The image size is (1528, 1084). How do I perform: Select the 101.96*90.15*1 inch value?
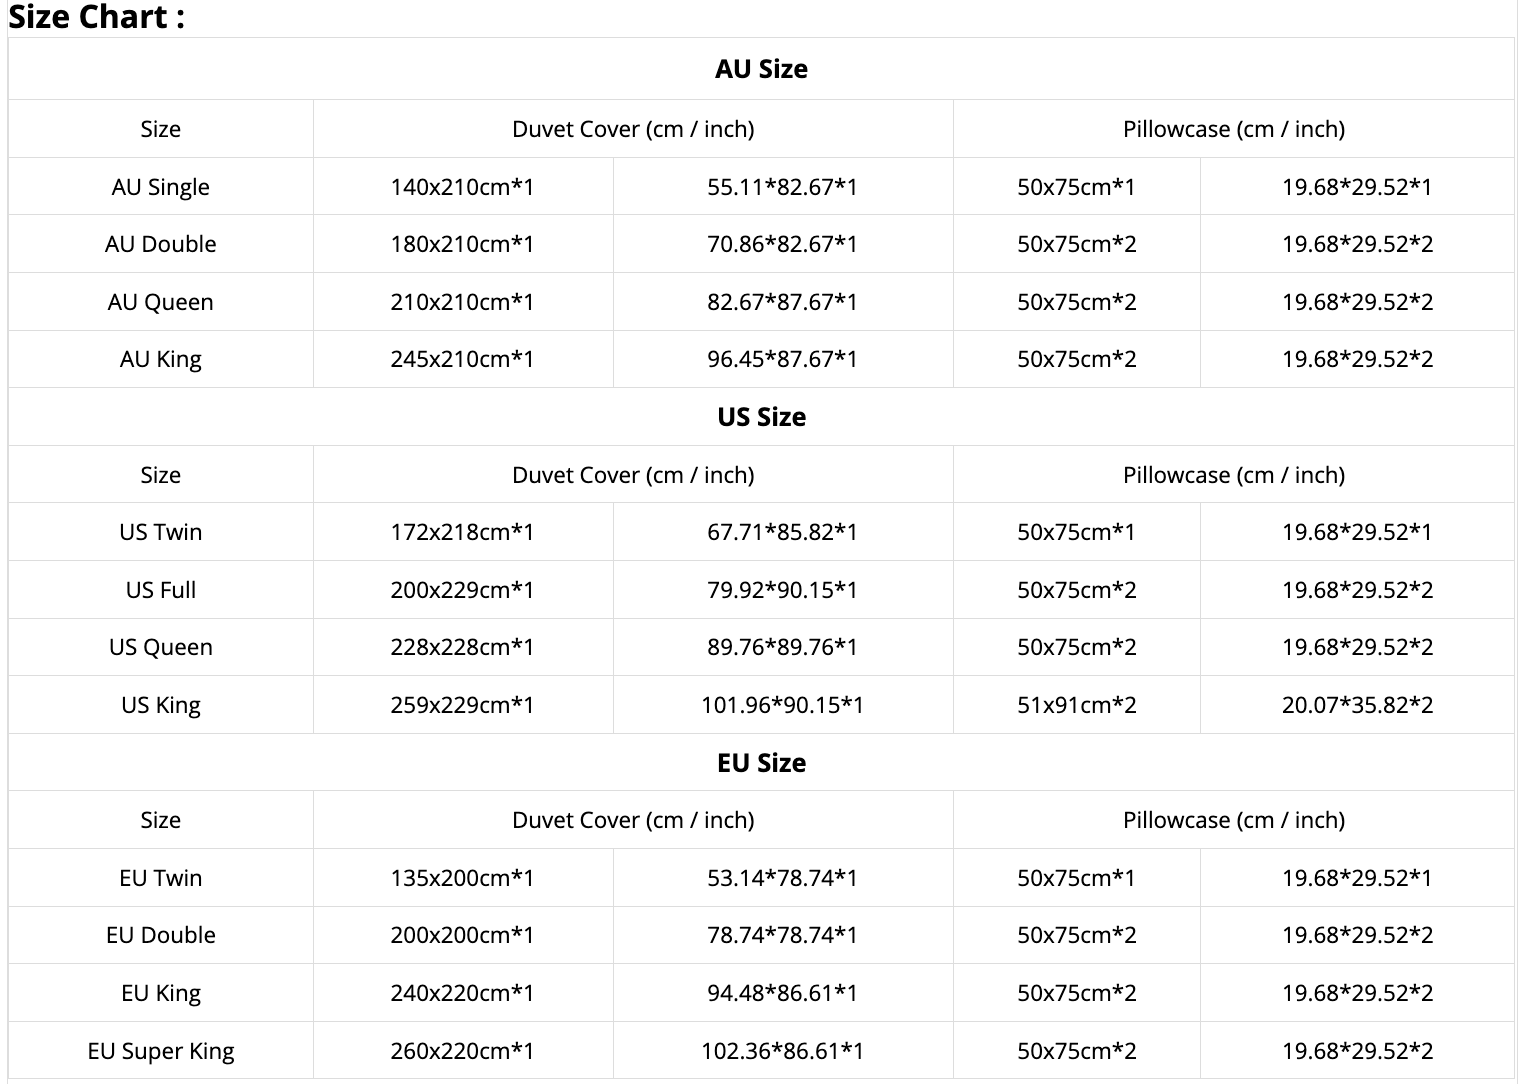pos(782,705)
